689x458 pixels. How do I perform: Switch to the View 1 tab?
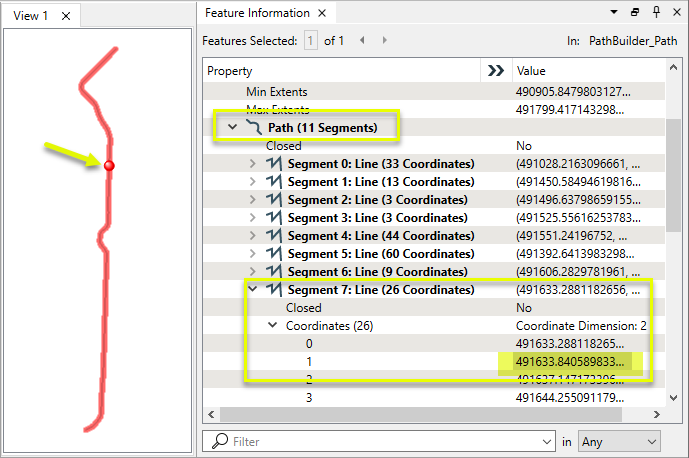30,15
